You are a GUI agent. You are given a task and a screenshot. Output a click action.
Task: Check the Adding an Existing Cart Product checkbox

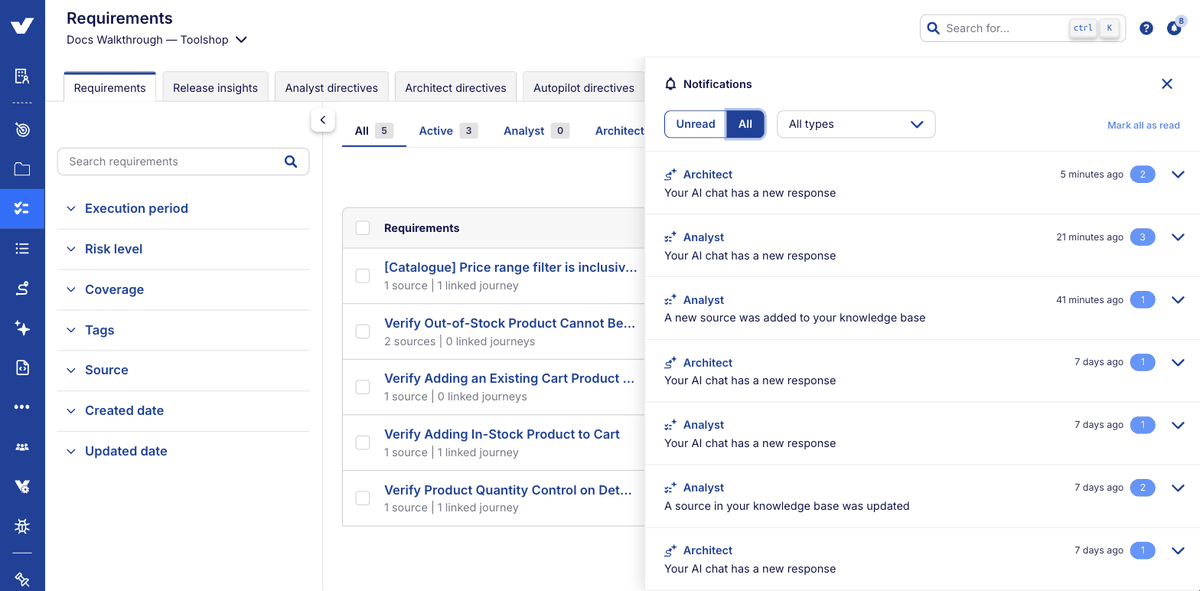(x=363, y=387)
